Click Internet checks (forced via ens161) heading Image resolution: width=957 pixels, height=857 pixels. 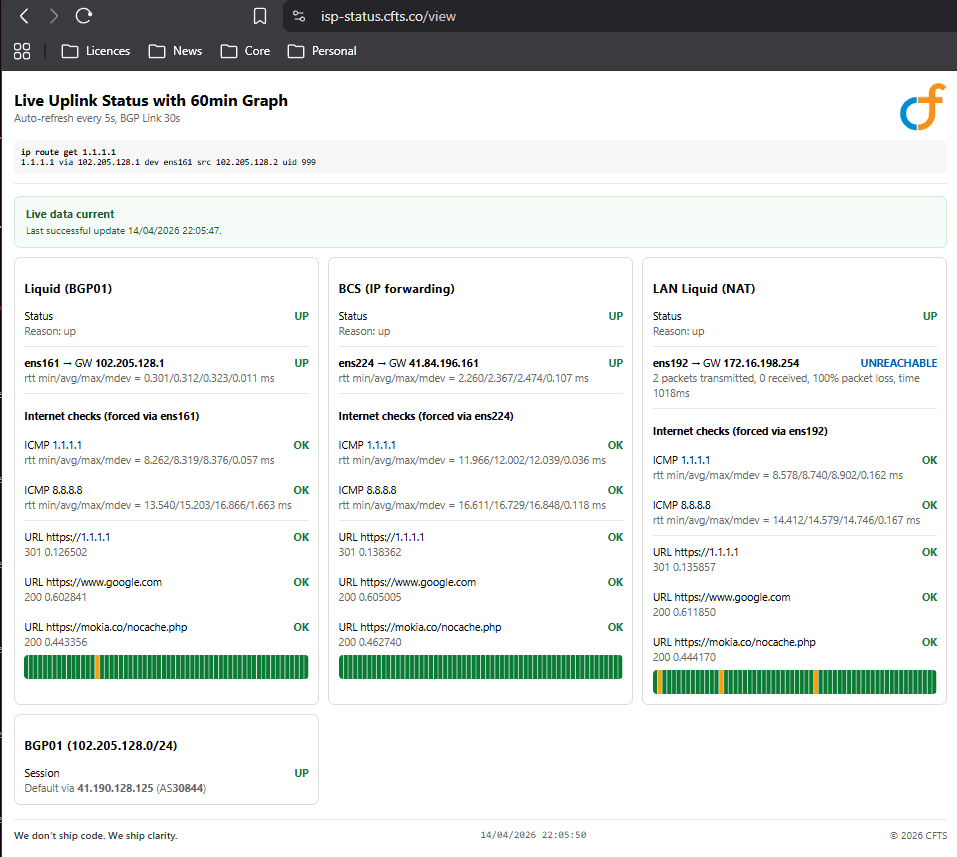click(112, 416)
